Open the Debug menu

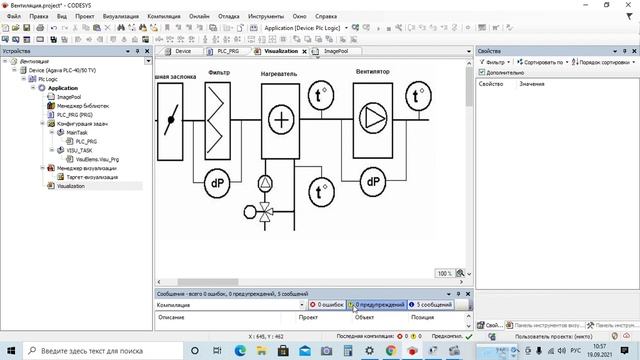[228, 16]
